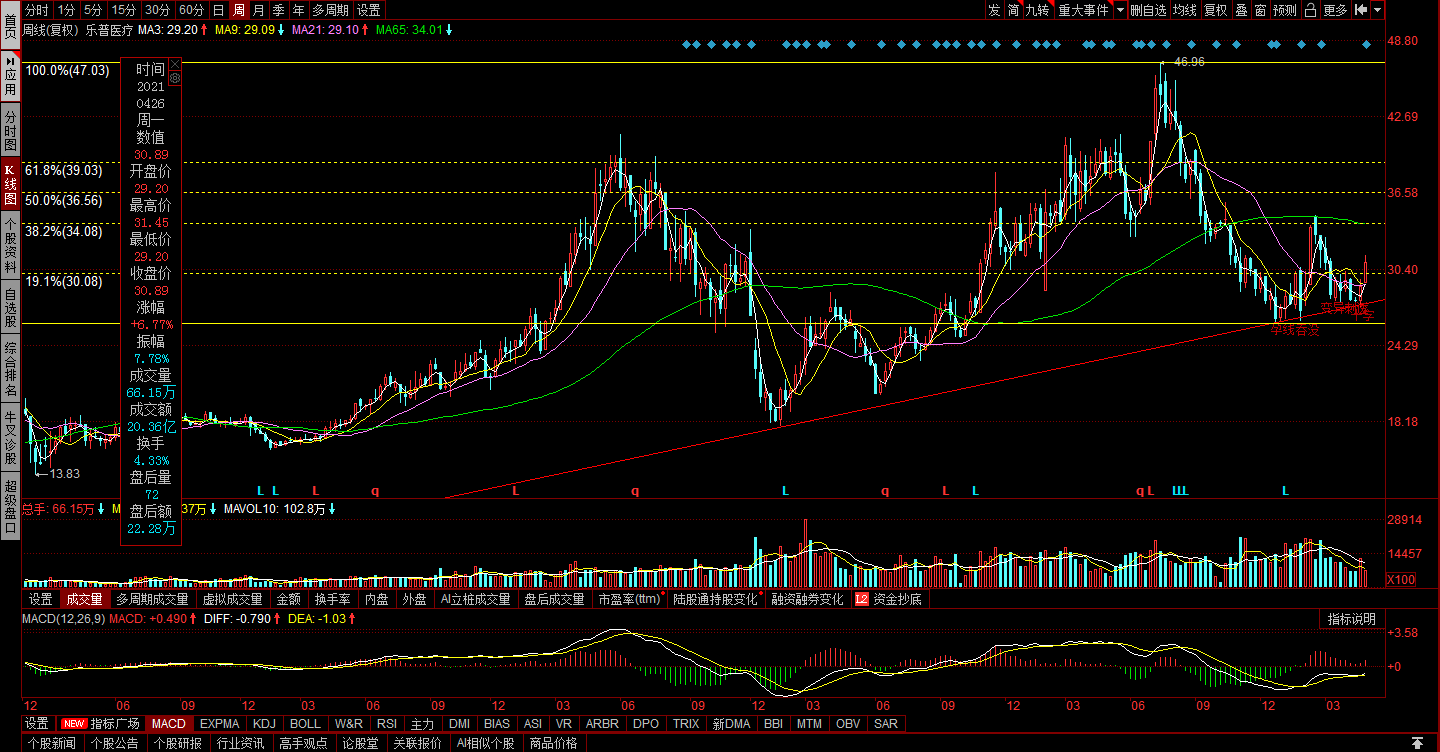Open settings gear on price data panel
Screen dimensions: 1440x752
click(x=175, y=77)
